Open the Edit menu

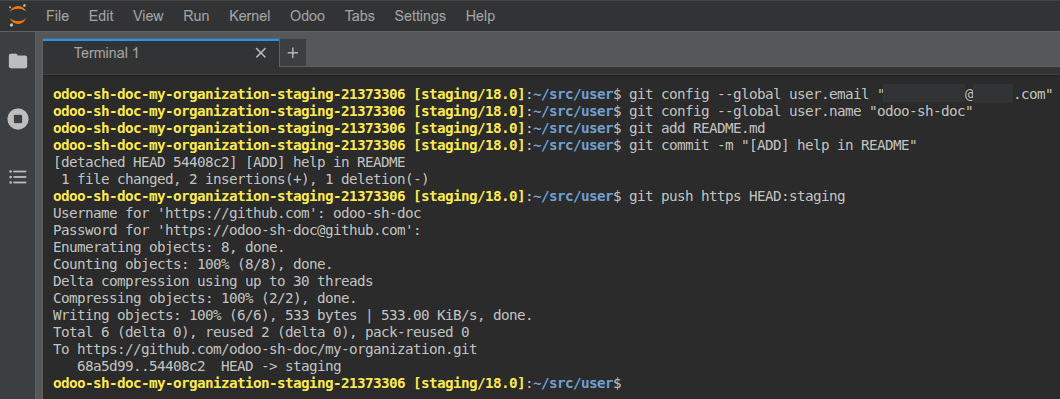[x=101, y=16]
